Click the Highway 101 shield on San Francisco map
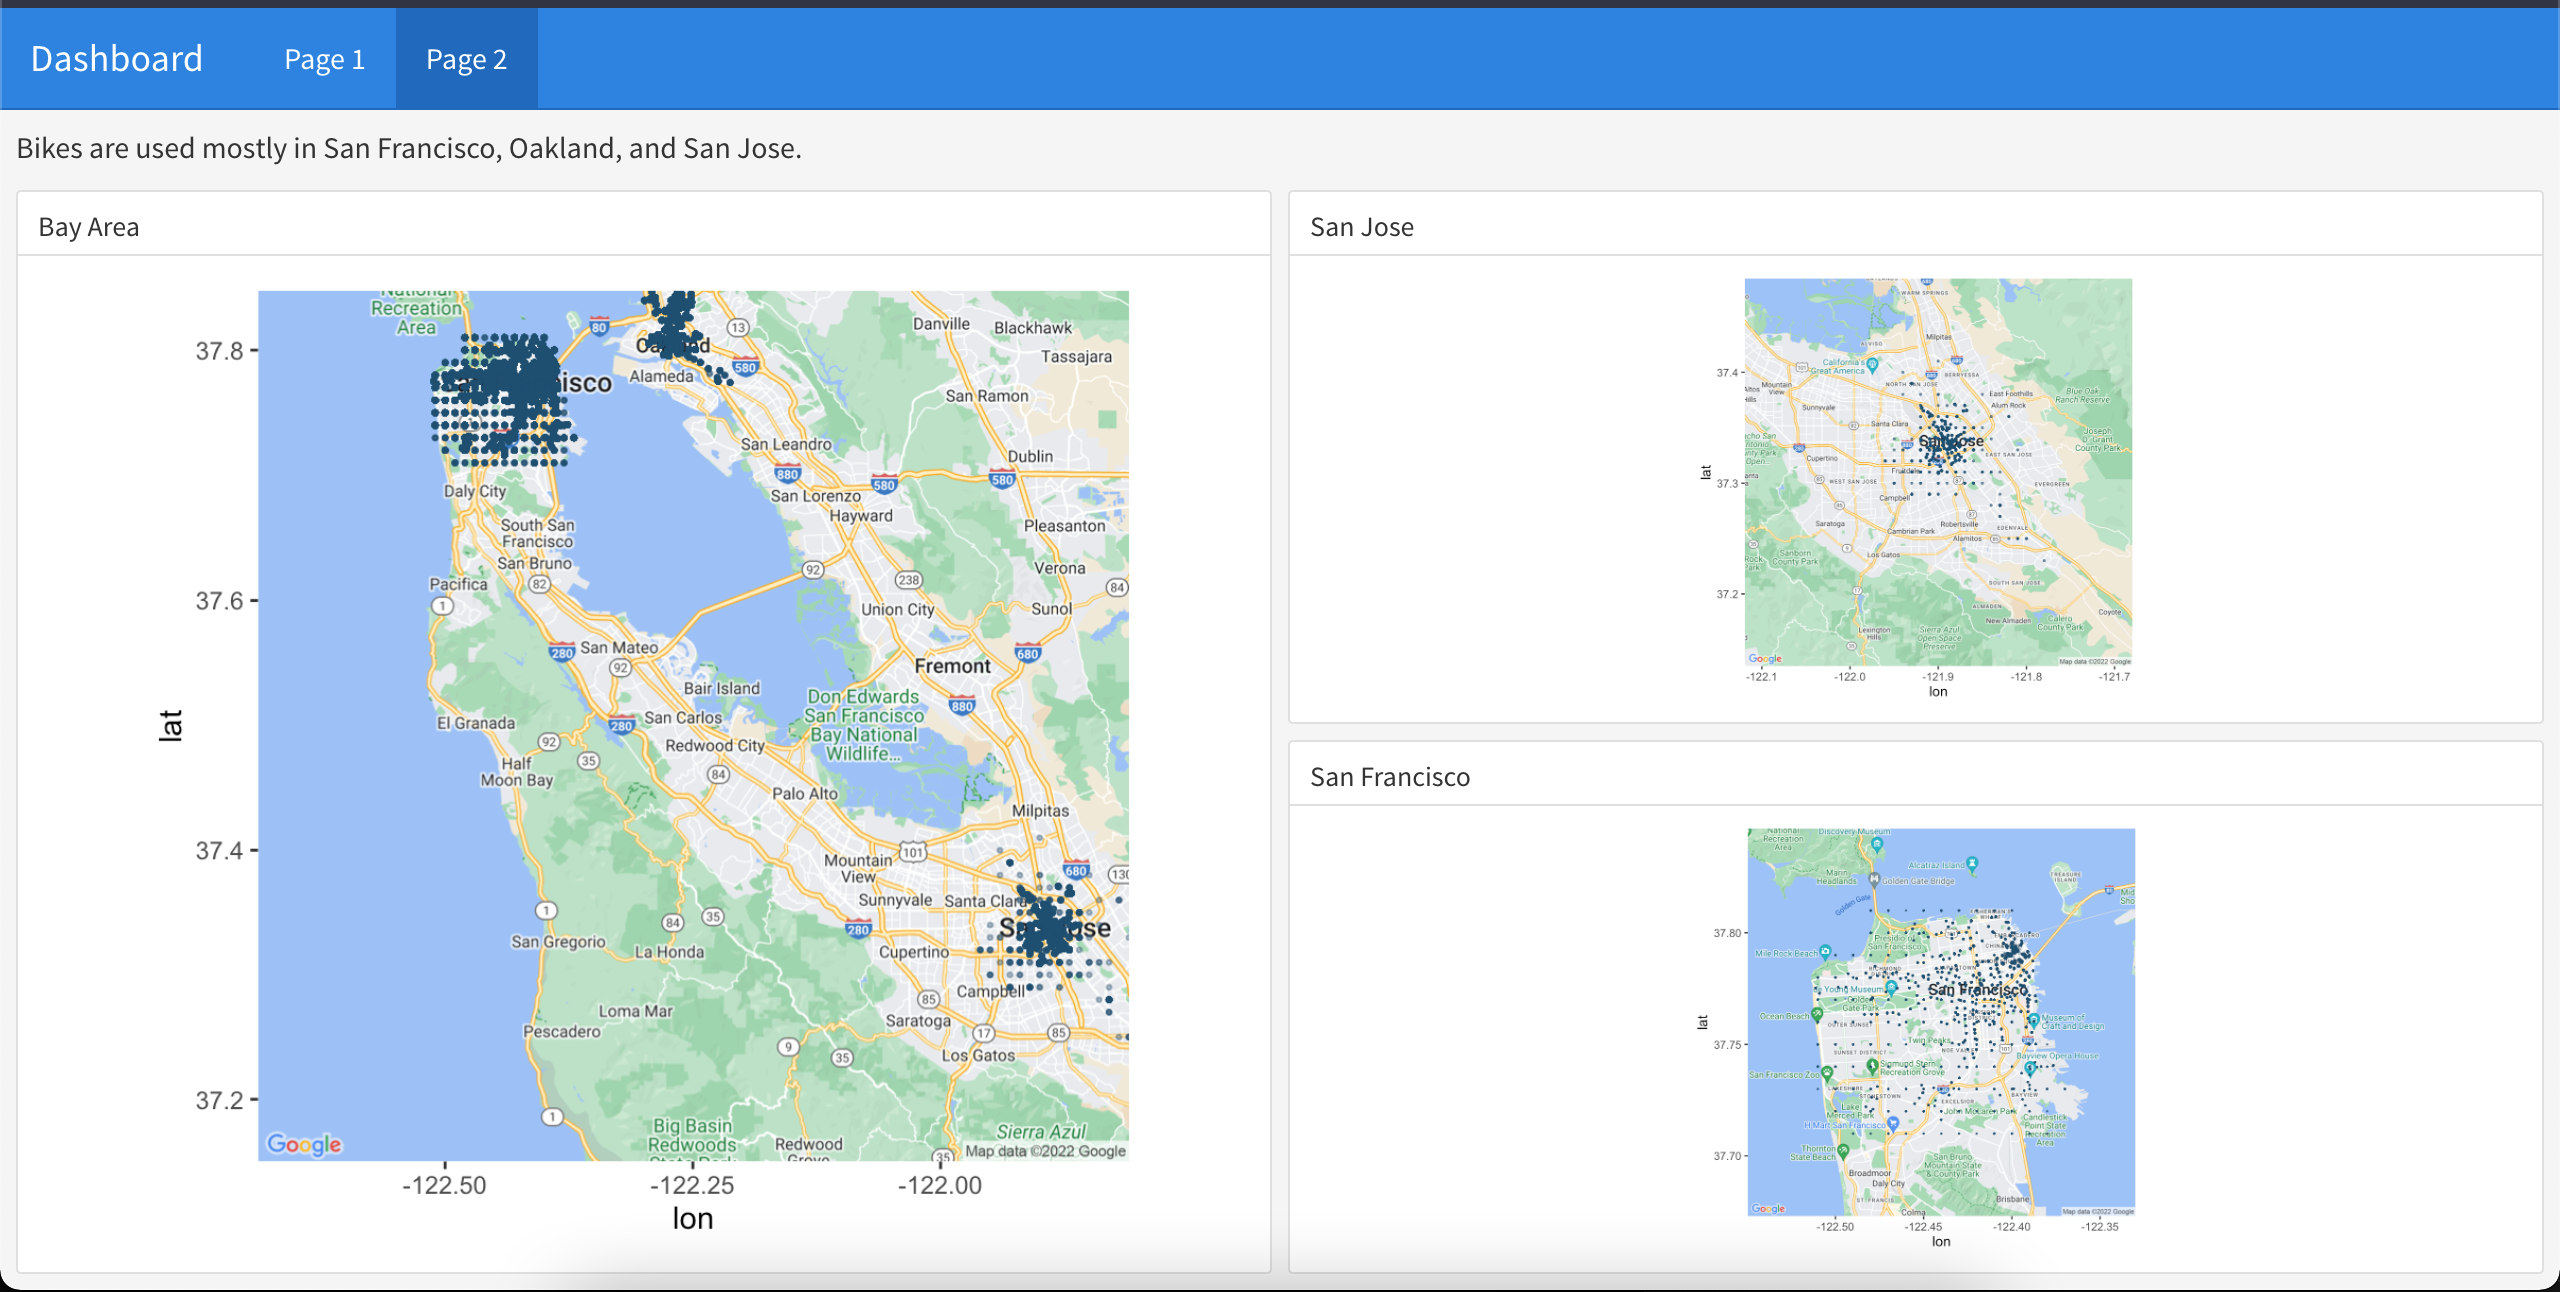Image resolution: width=2560 pixels, height=1292 pixels. [2005, 1048]
